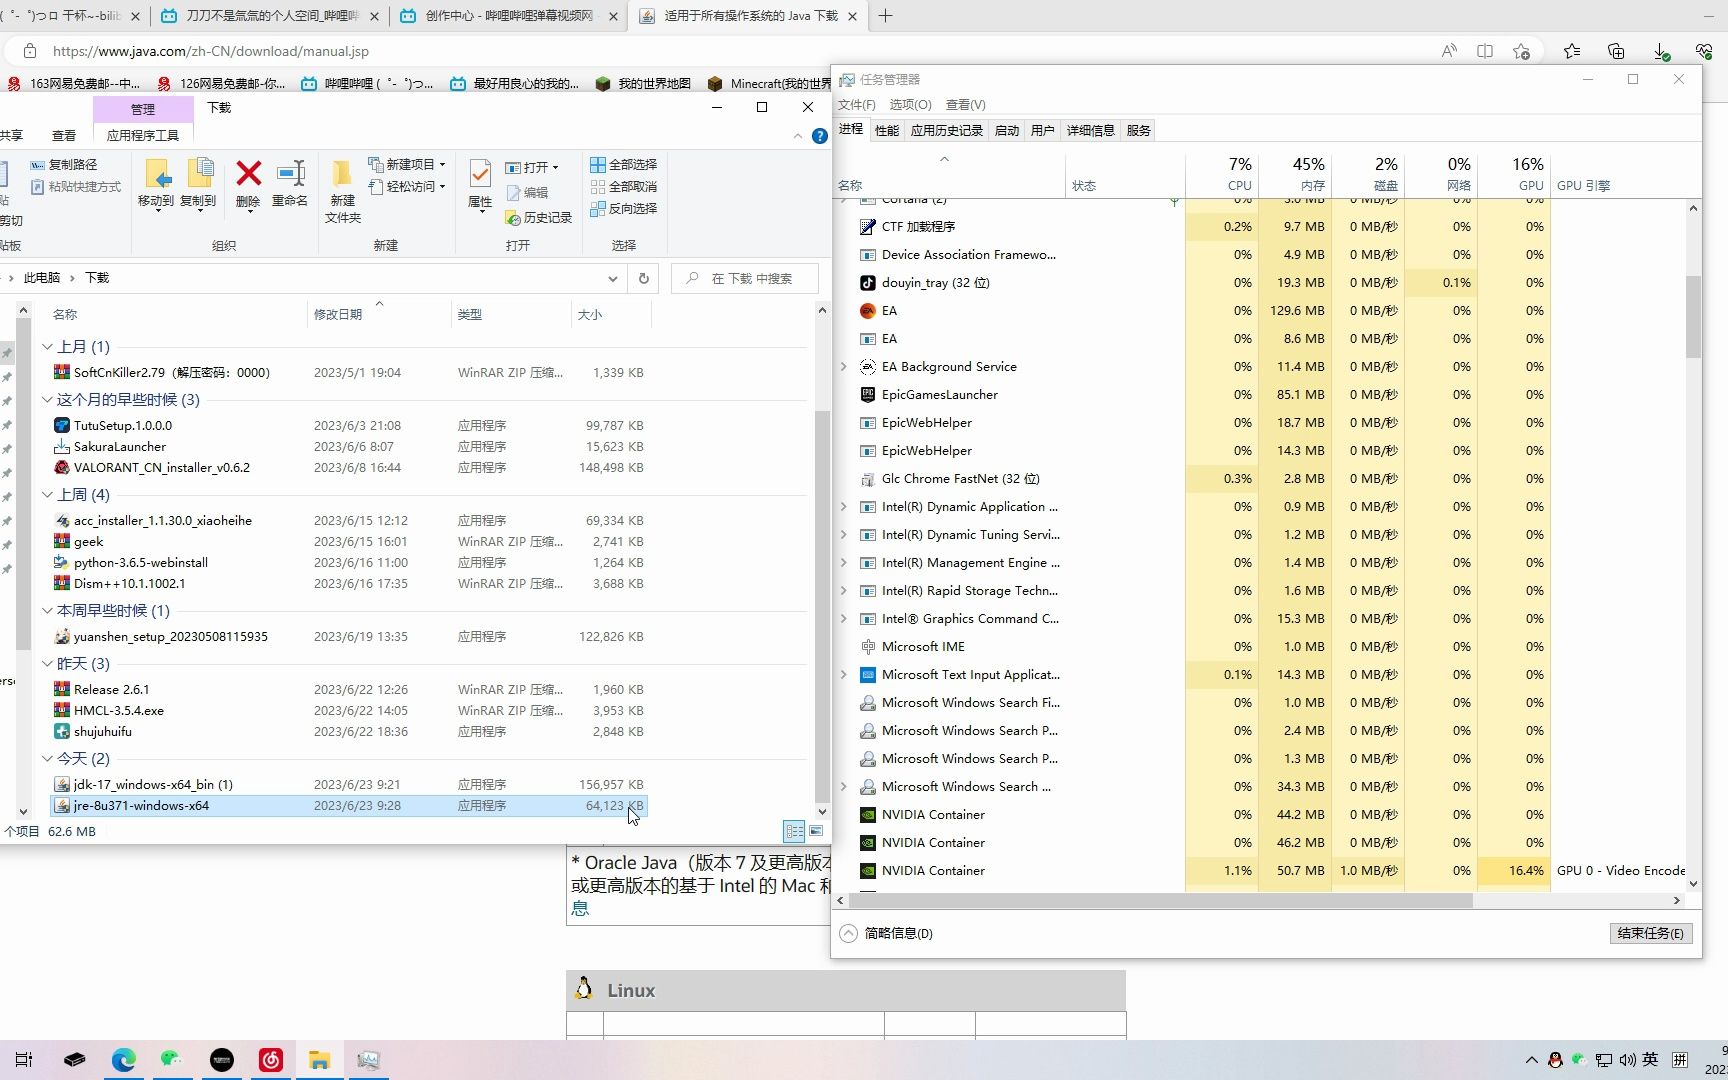Collapse the 这个月的早些时候 (3) group

[47, 400]
